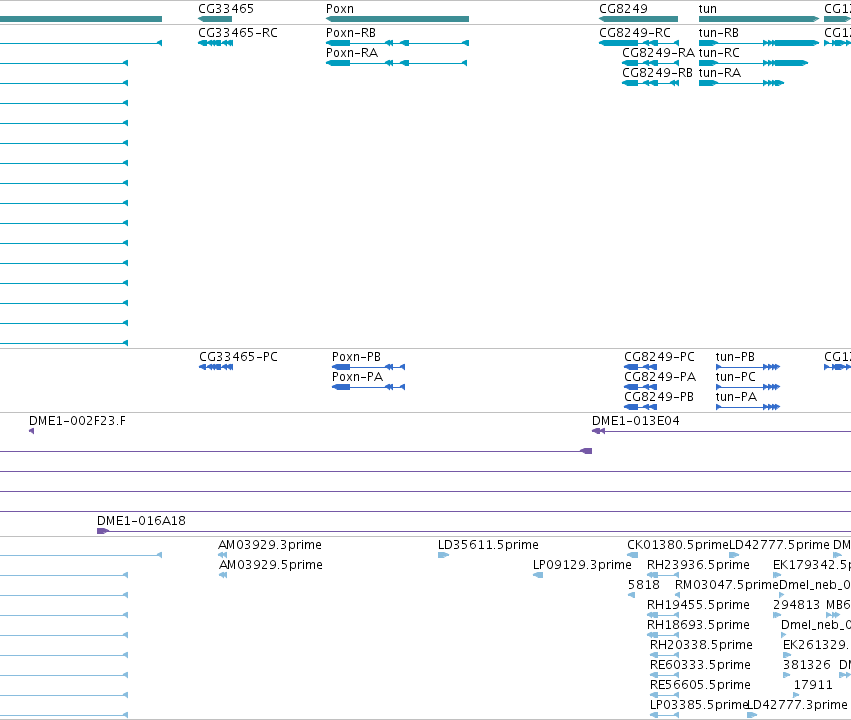Click the CG8249 gene name label

[623, 9]
